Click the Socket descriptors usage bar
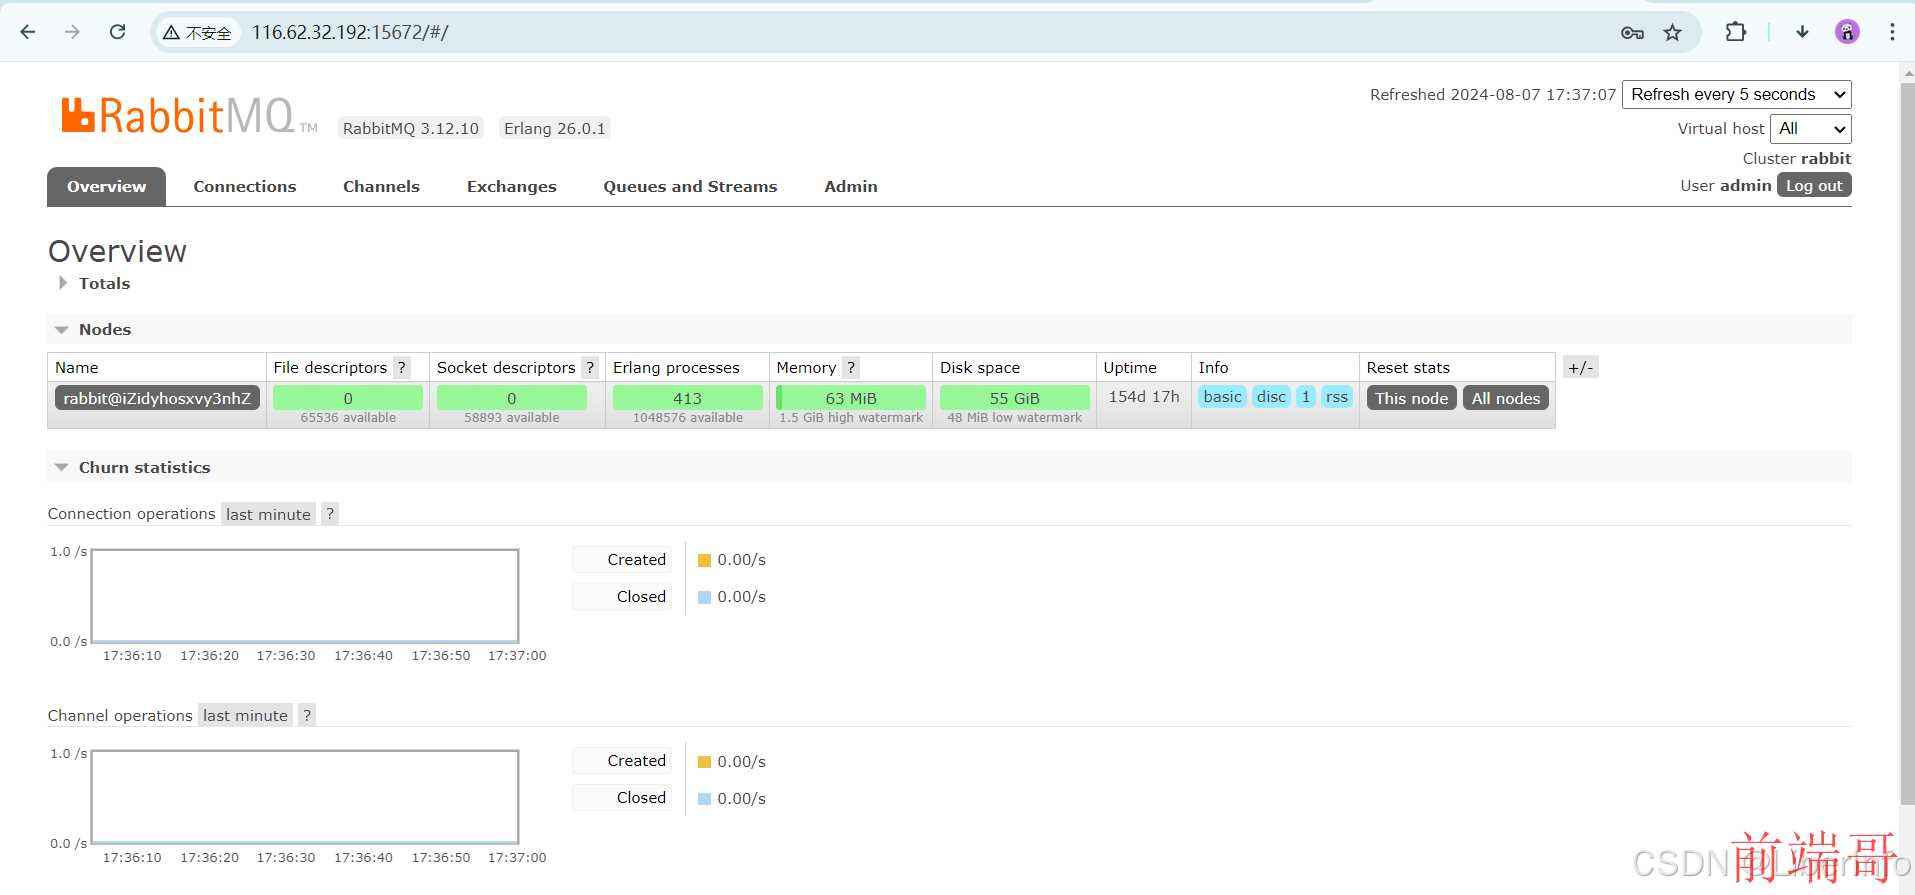Viewport: 1915px width, 895px height. (x=511, y=398)
